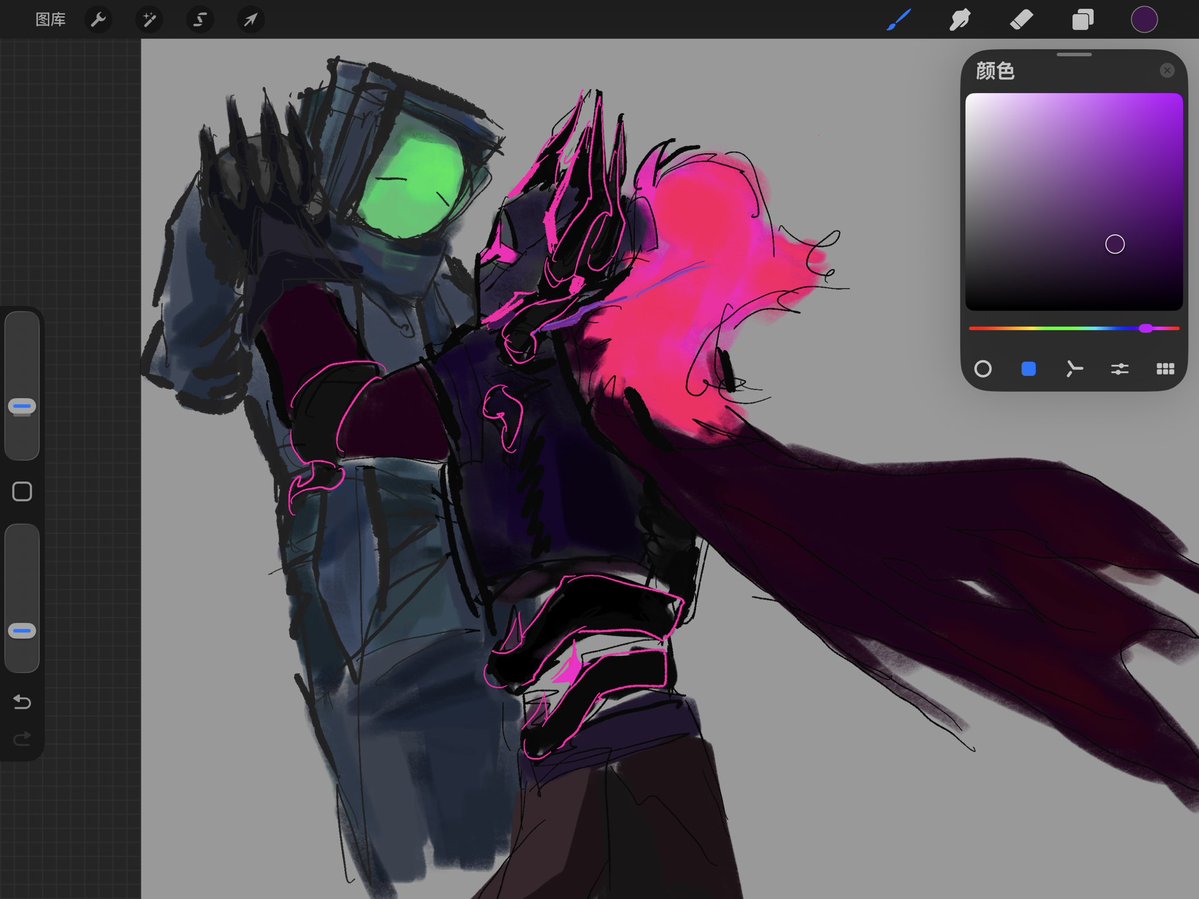Close the 颜色 color panel
The height and width of the screenshot is (899, 1199).
[1167, 70]
